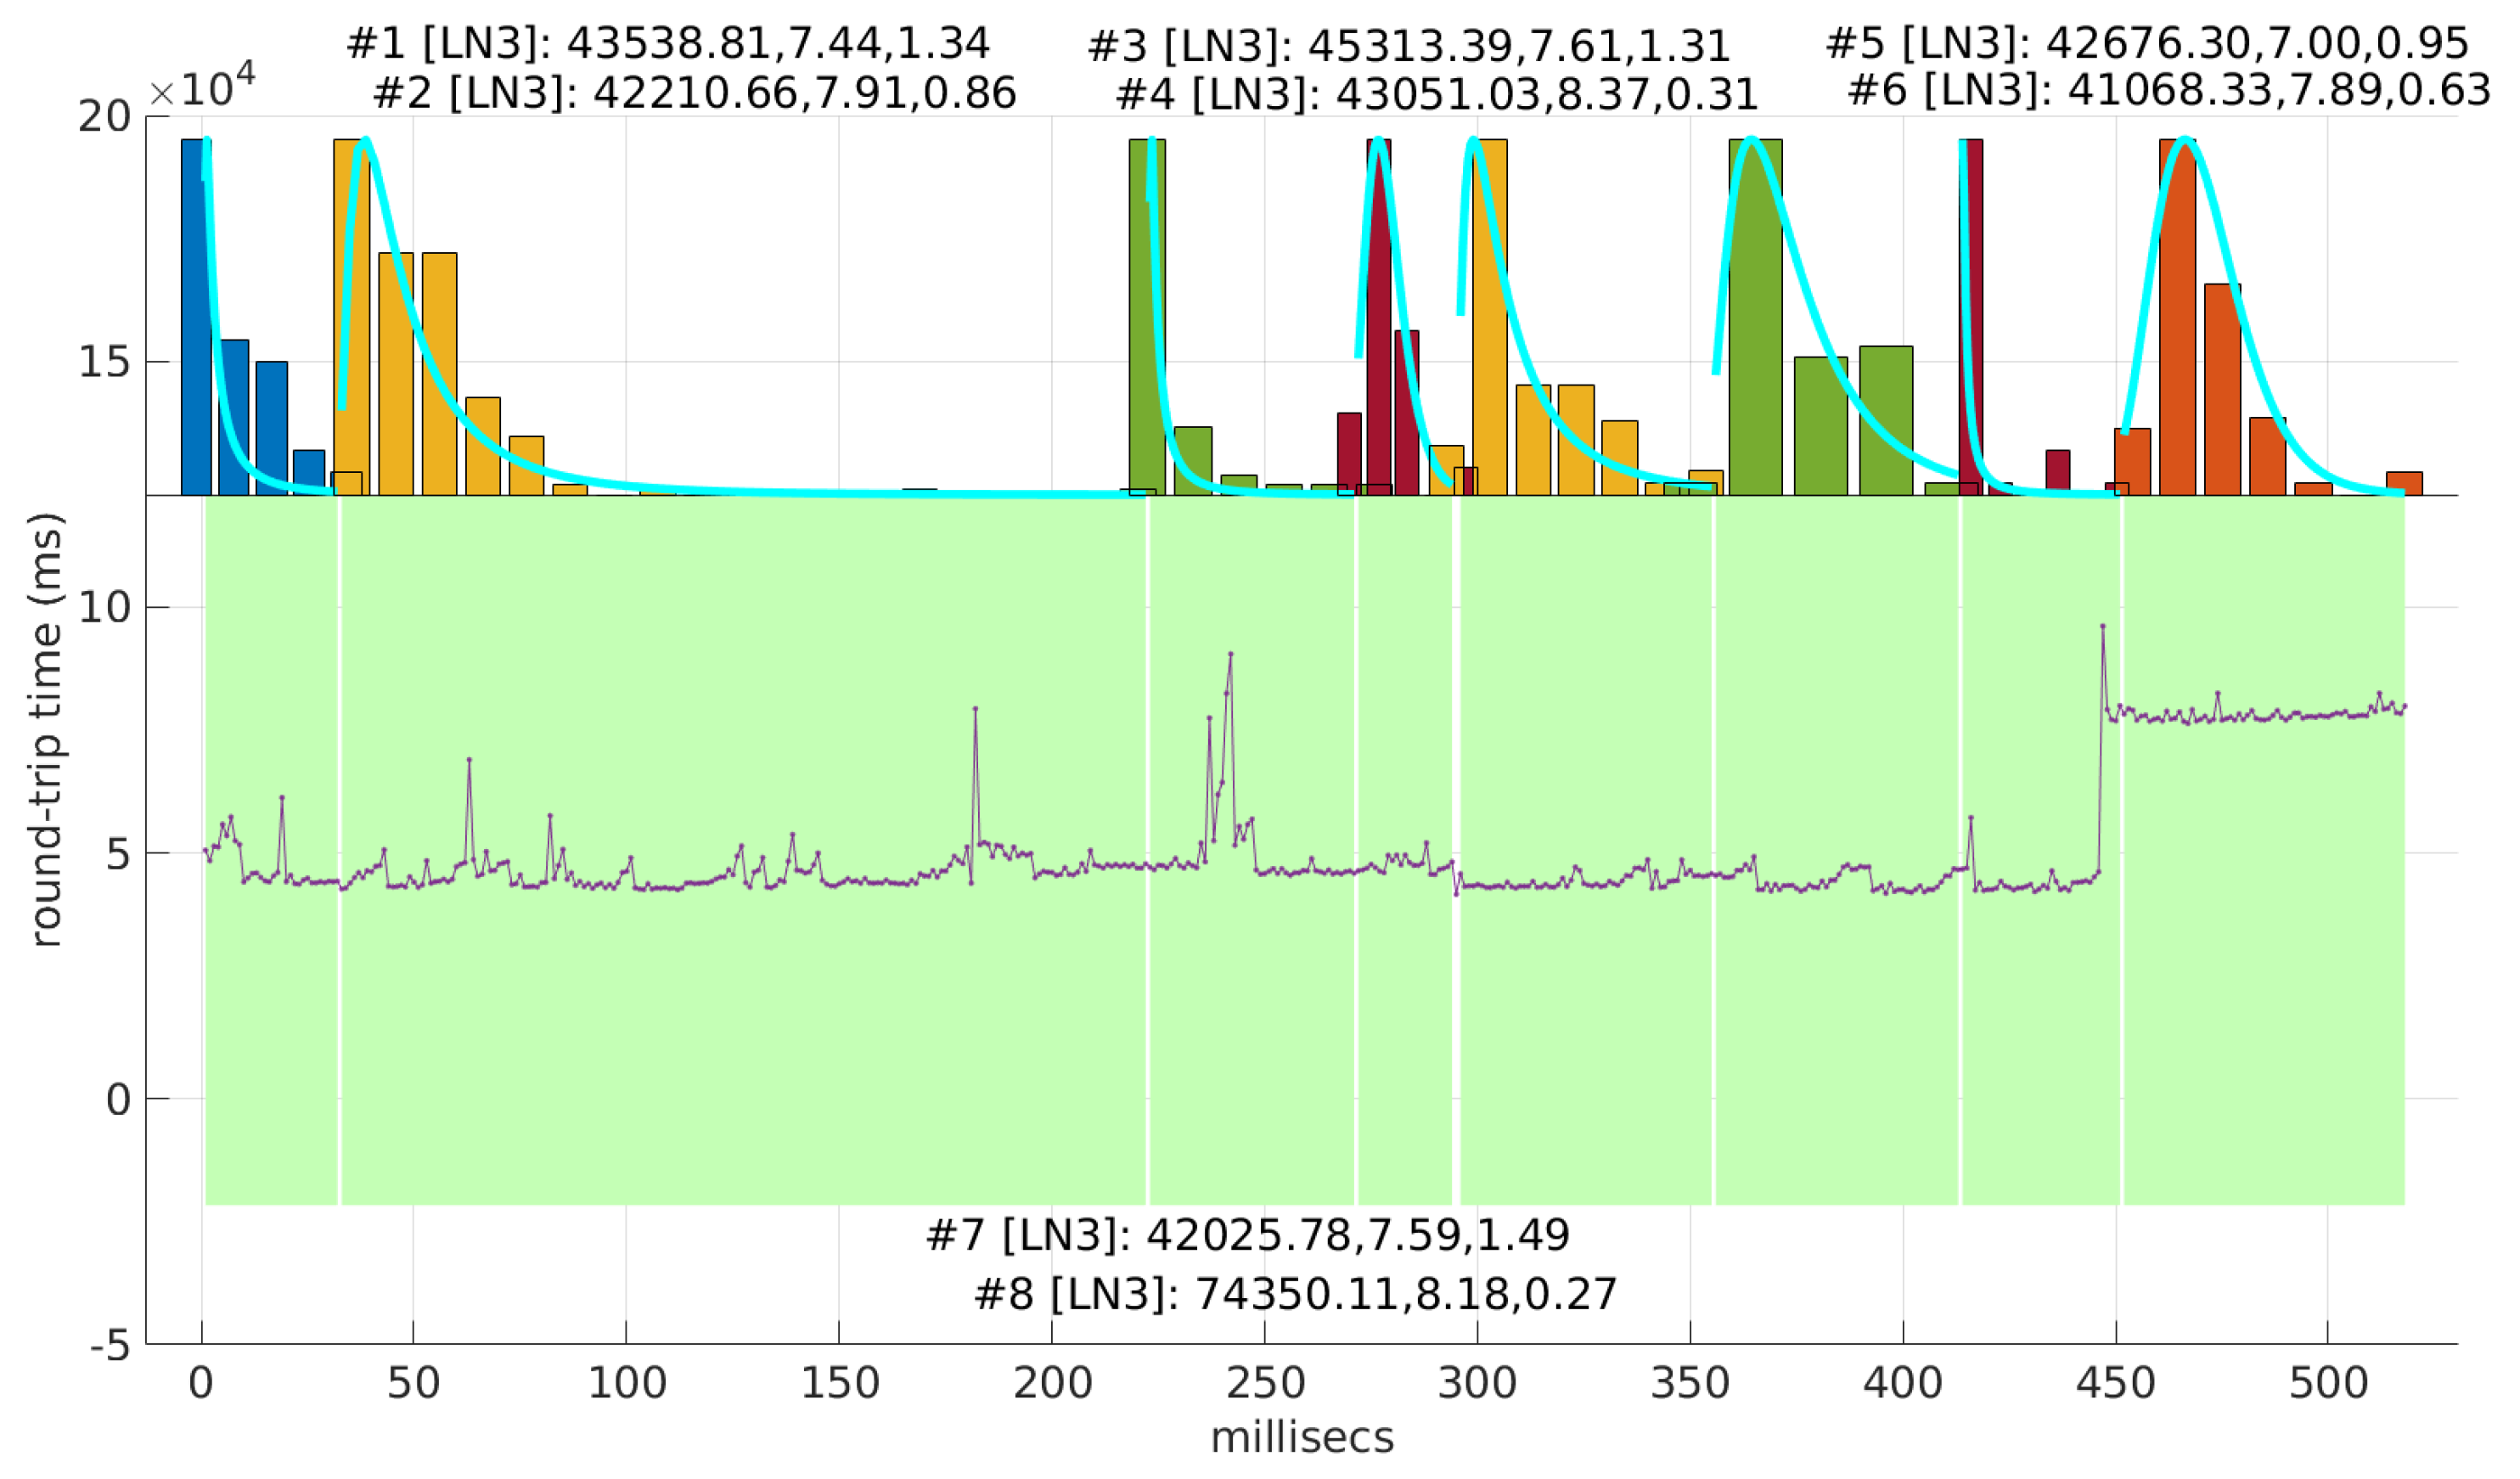Click the '#4 [LN3]: 43051.03,8.37,0.31' annotation
The height and width of the screenshot is (1479, 2520).
coord(1436,96)
